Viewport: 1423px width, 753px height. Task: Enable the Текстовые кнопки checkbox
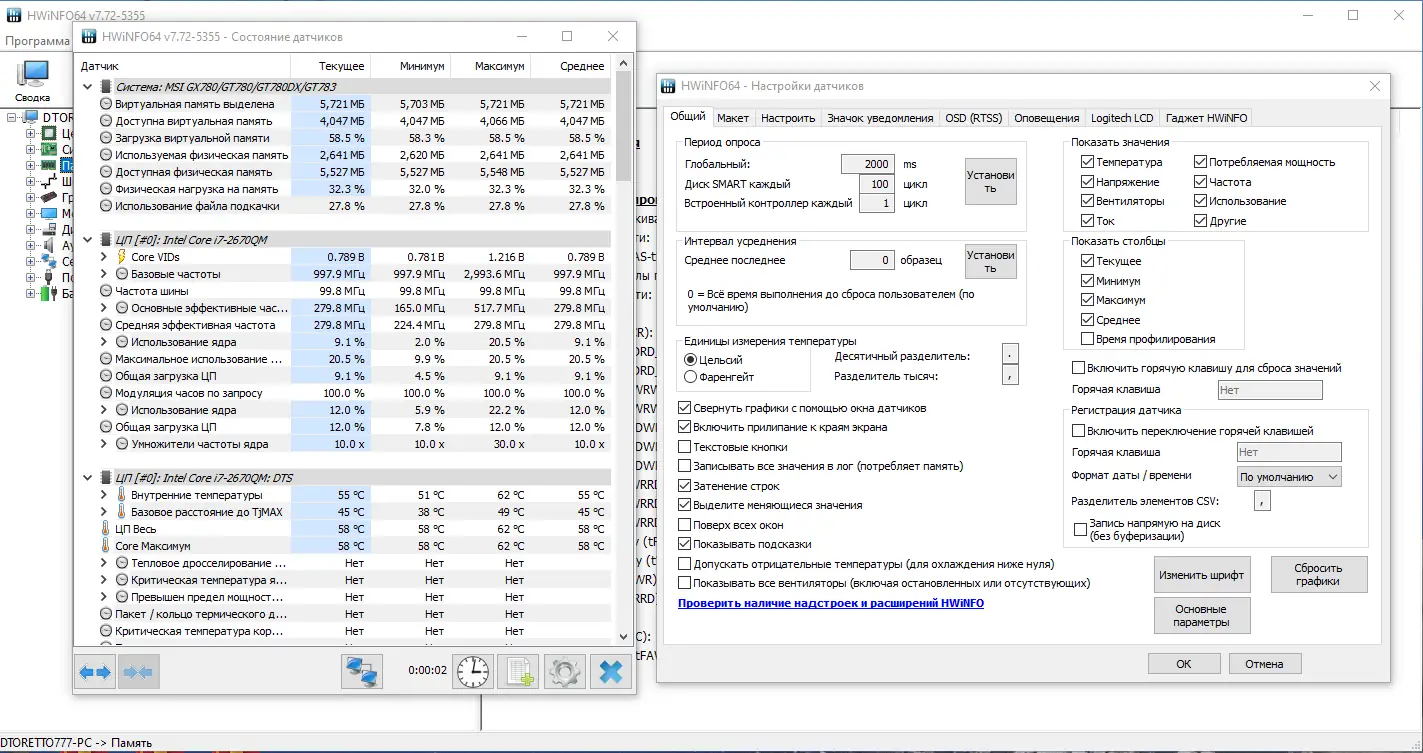point(684,447)
